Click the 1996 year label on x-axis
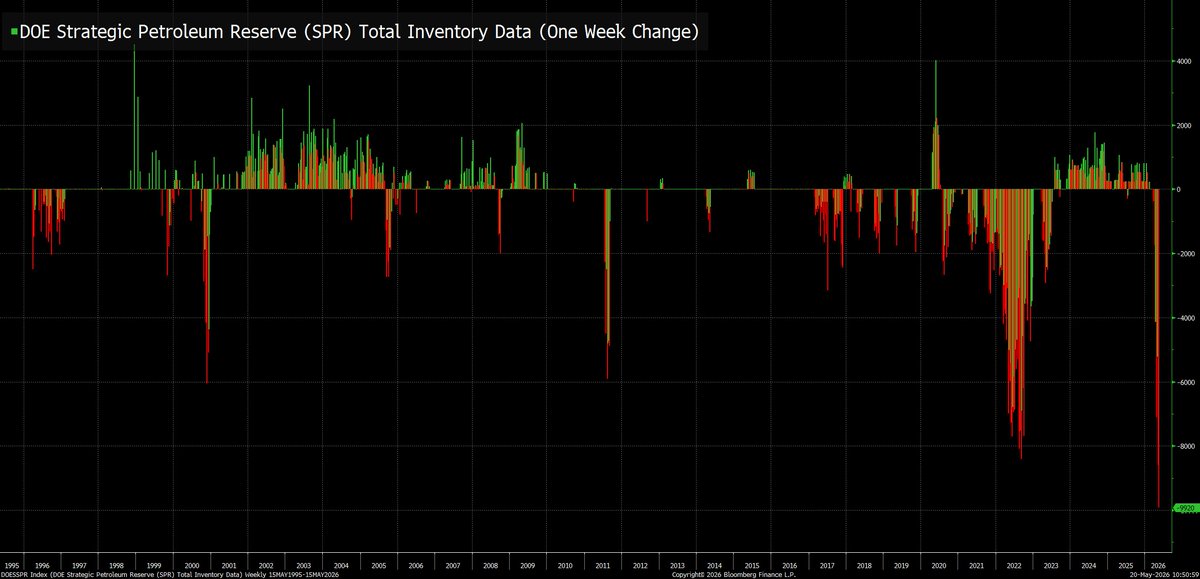Viewport: 1200px width, 579px height. tap(44, 565)
